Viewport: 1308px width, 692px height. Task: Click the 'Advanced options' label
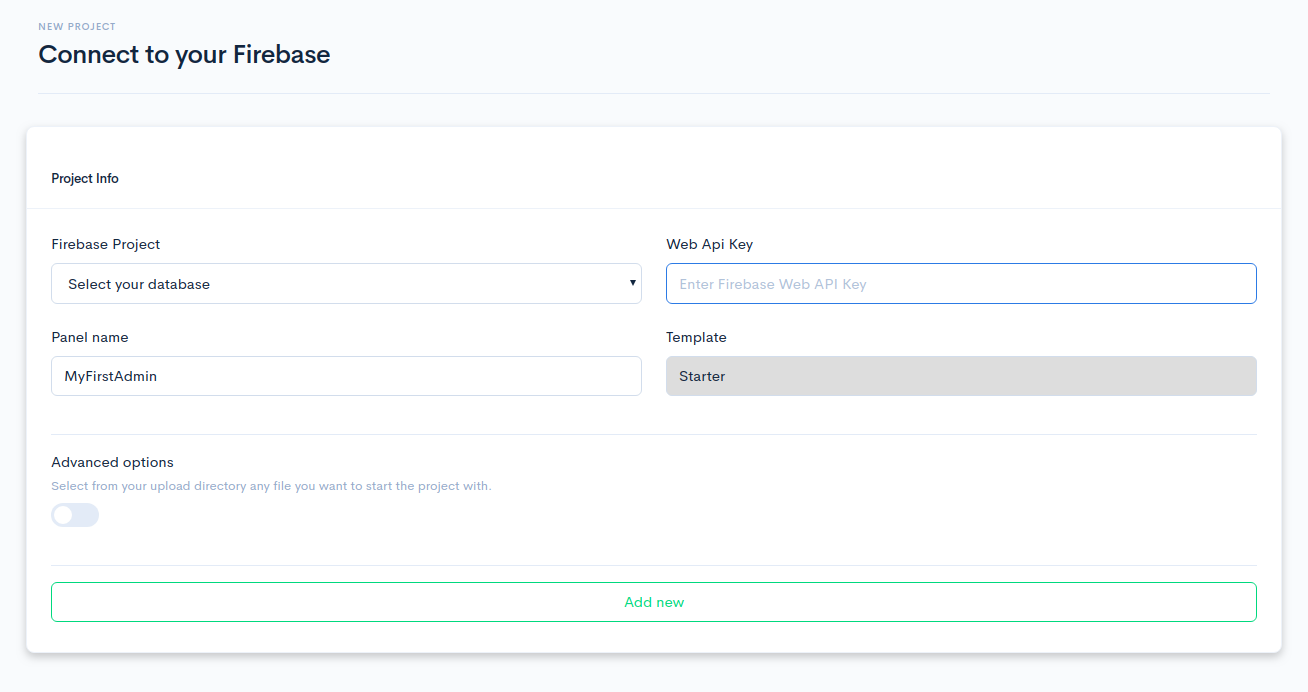(112, 462)
